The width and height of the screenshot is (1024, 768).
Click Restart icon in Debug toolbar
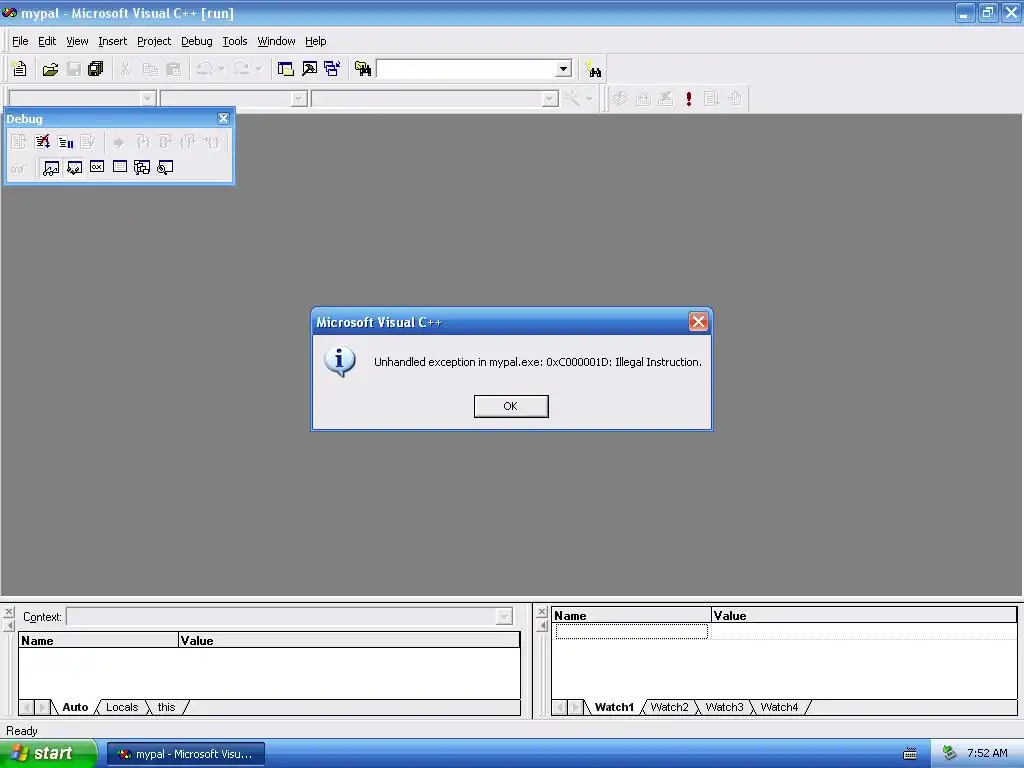[x=18, y=142]
